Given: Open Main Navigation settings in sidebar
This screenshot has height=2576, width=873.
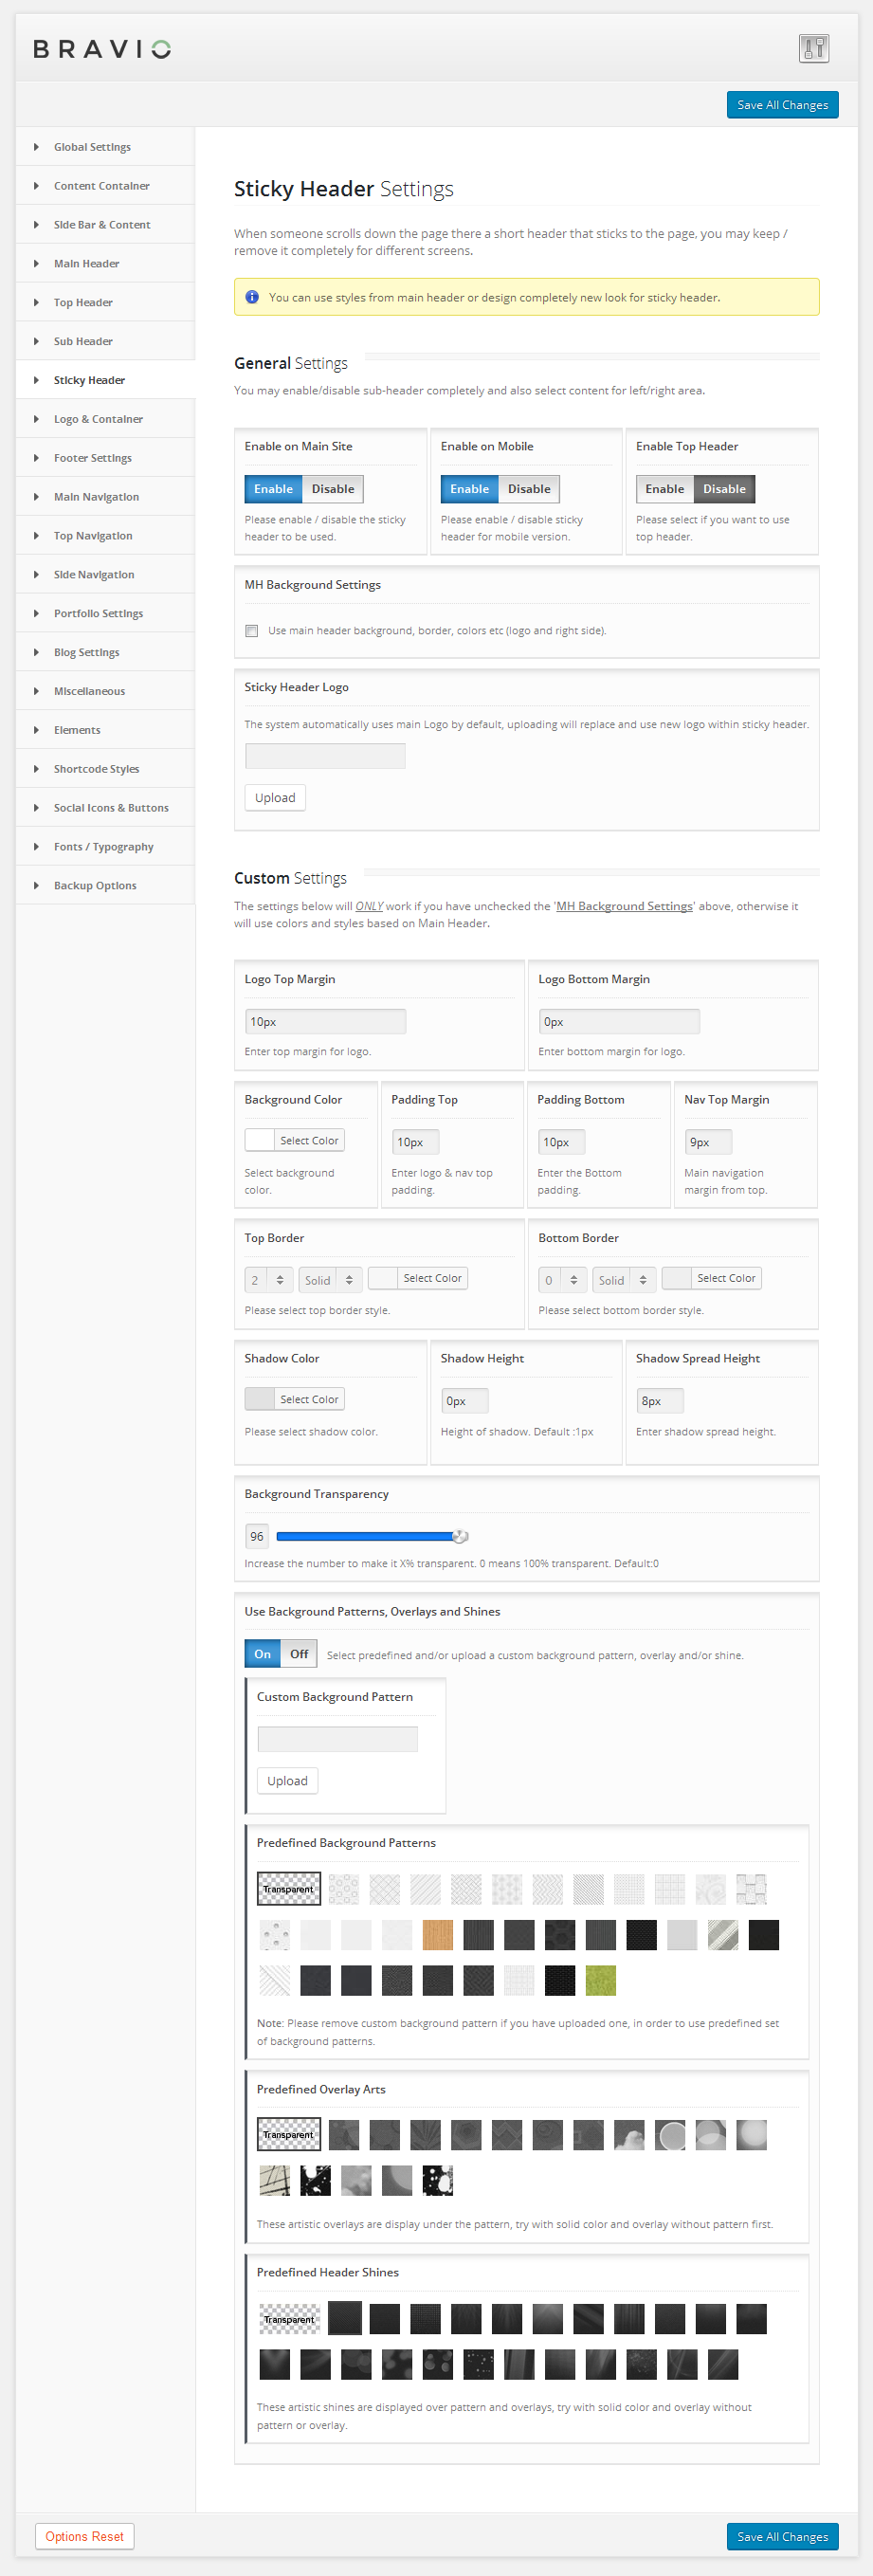Looking at the screenshot, I should point(96,497).
